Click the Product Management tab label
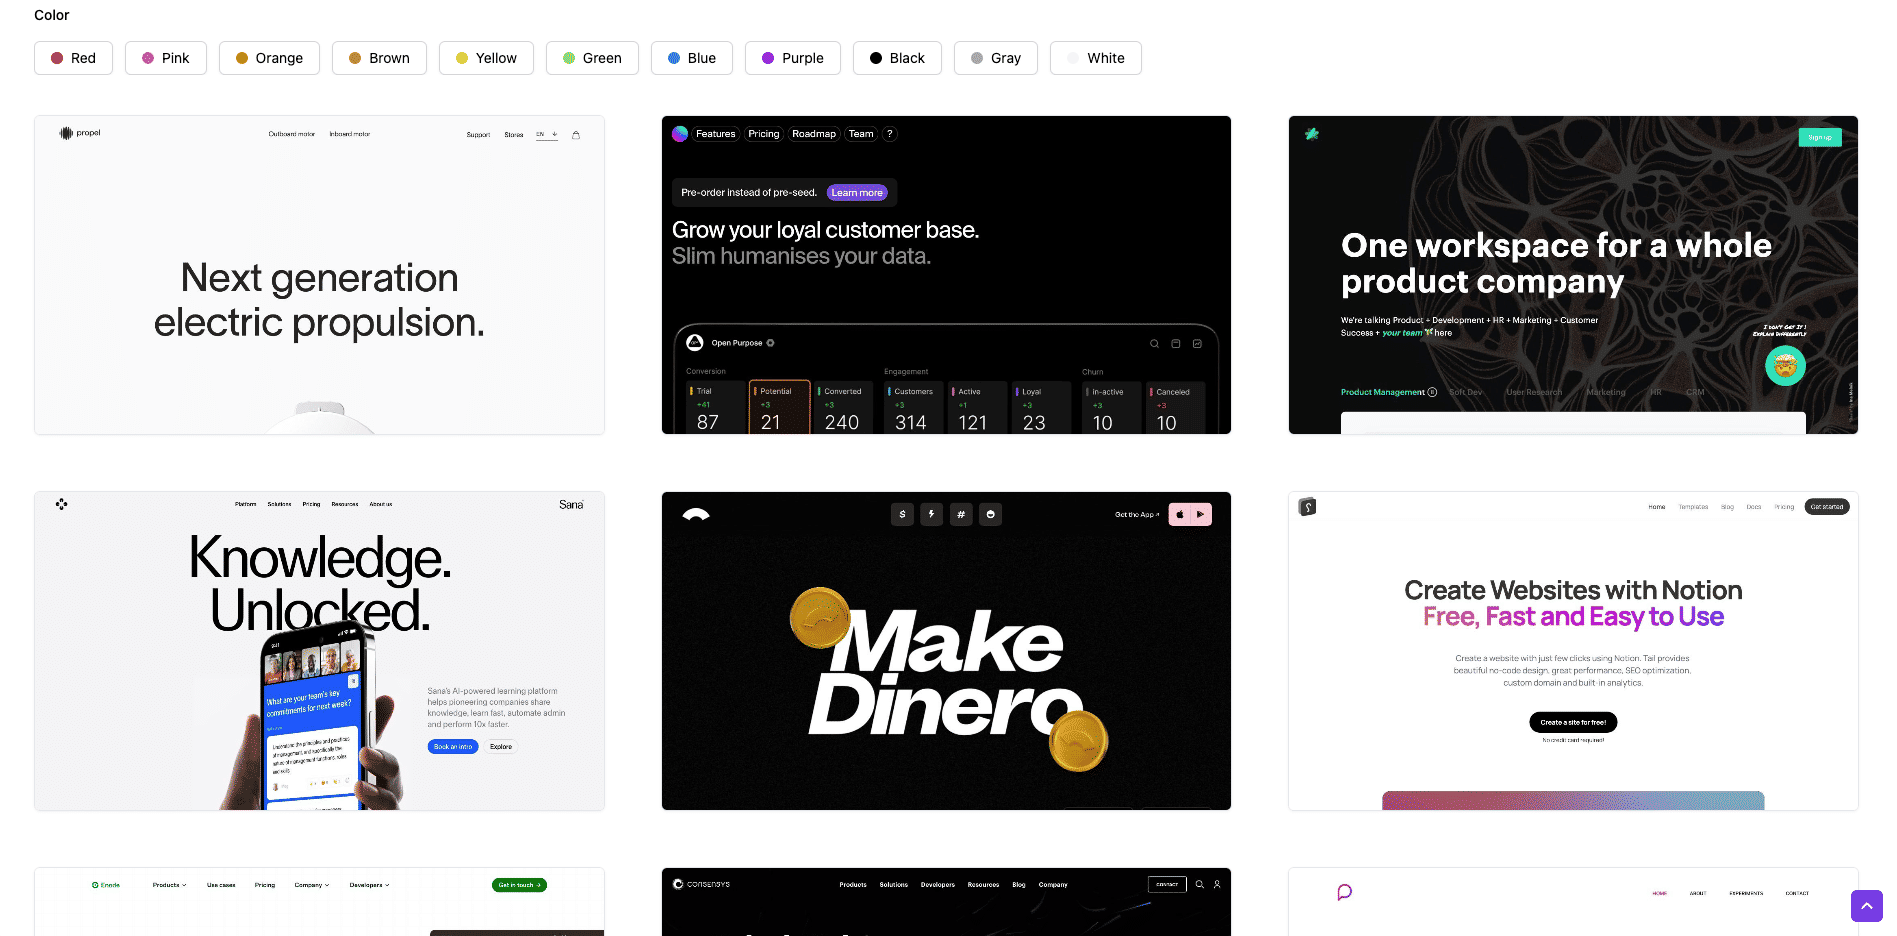Viewport: 1897px width, 936px height. tap(1383, 392)
